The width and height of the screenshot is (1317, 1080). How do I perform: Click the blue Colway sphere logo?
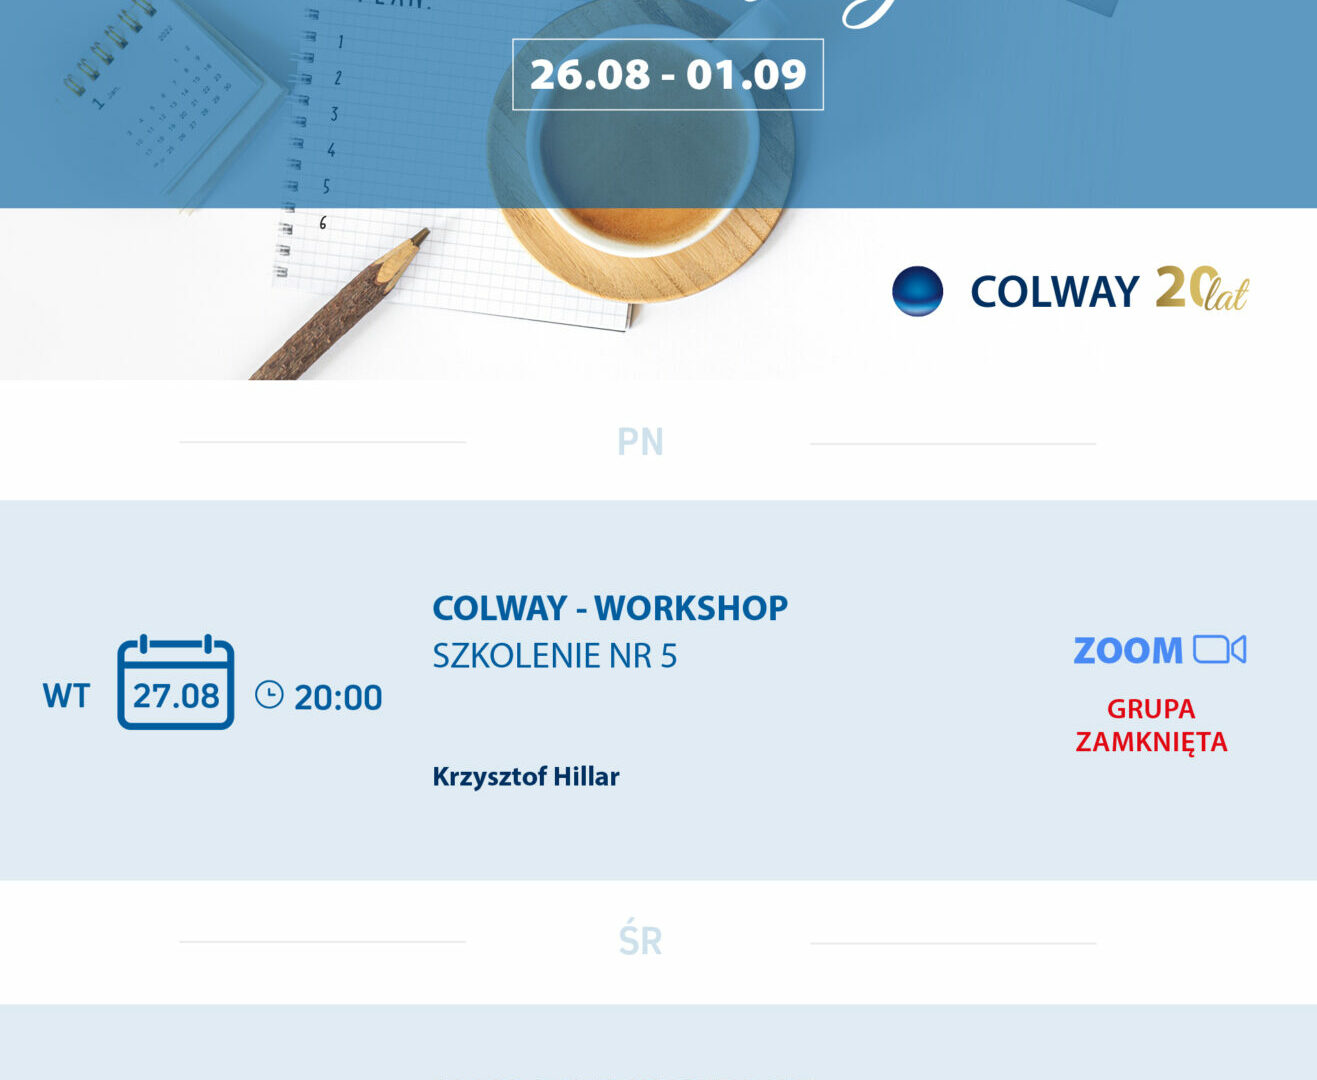pos(917,291)
